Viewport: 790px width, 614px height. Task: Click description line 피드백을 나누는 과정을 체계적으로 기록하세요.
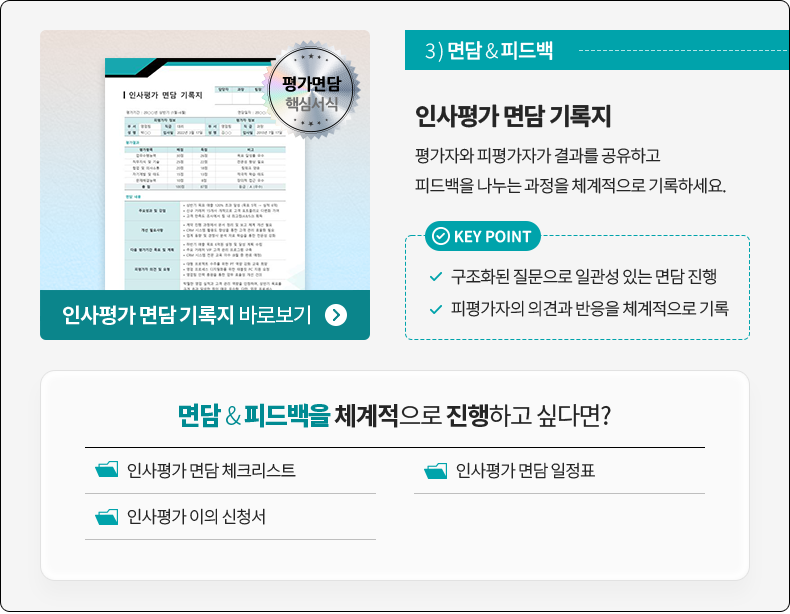tap(570, 186)
